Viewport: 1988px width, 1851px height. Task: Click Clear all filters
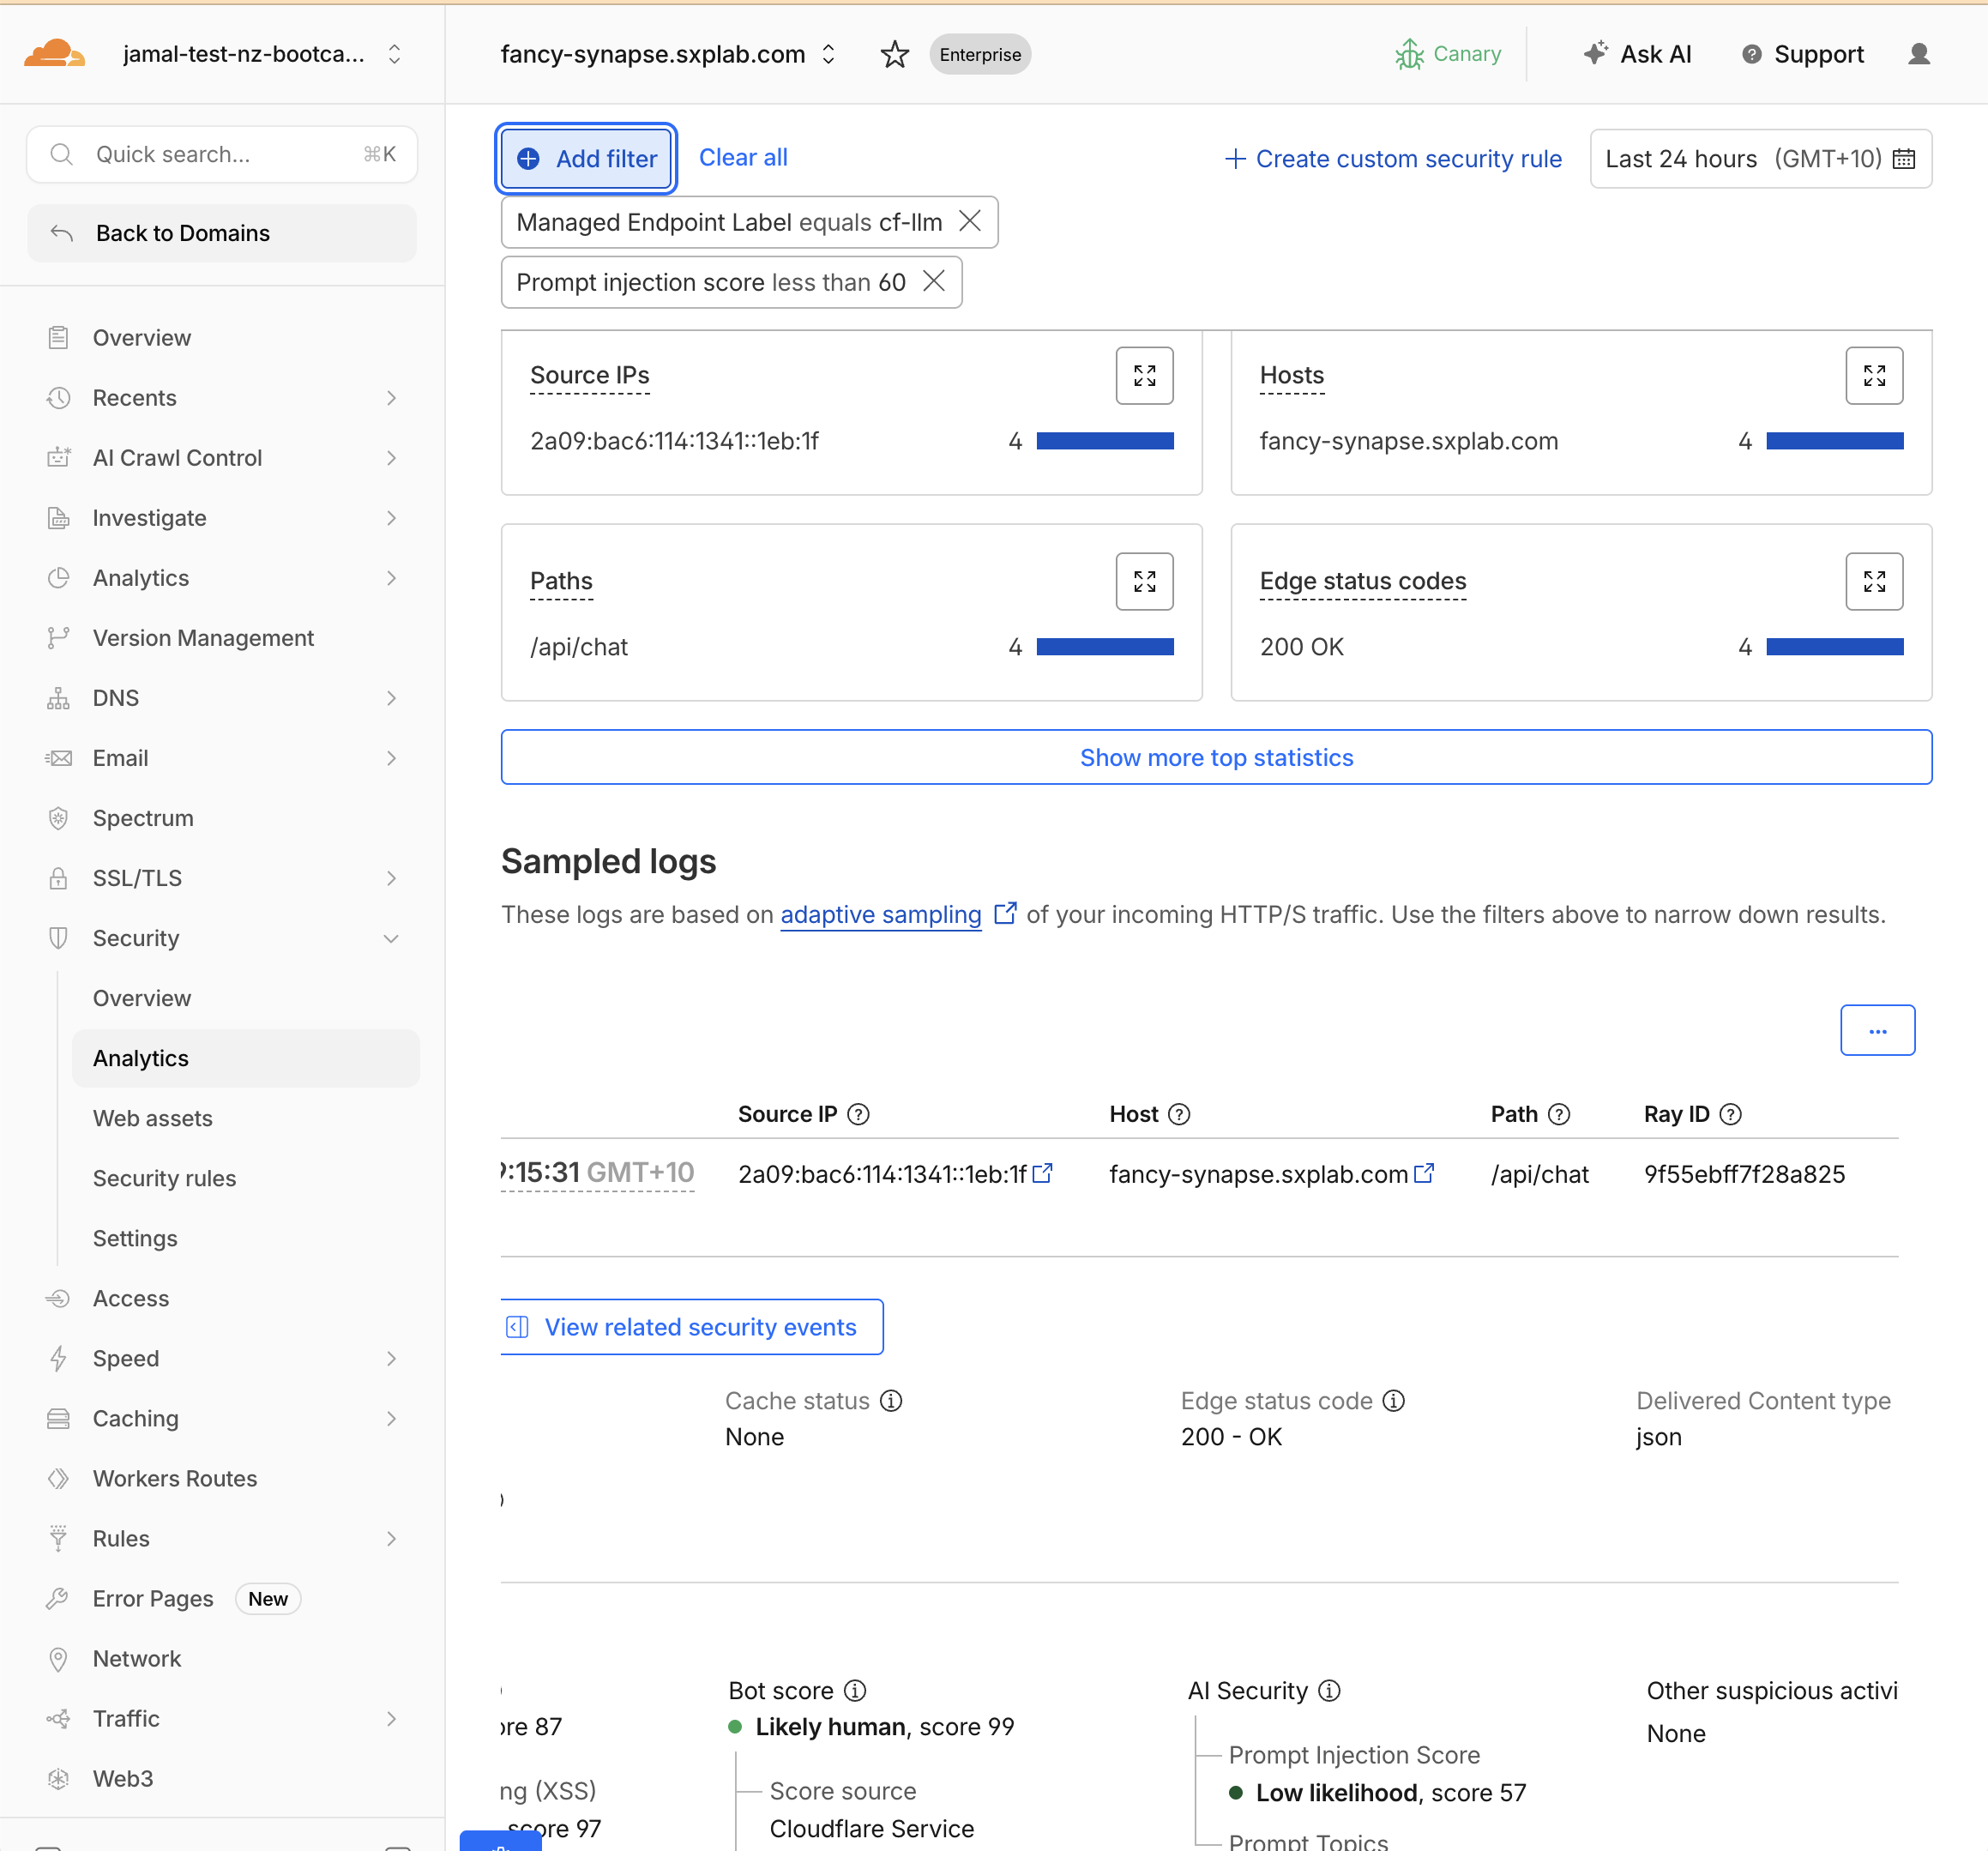click(743, 158)
